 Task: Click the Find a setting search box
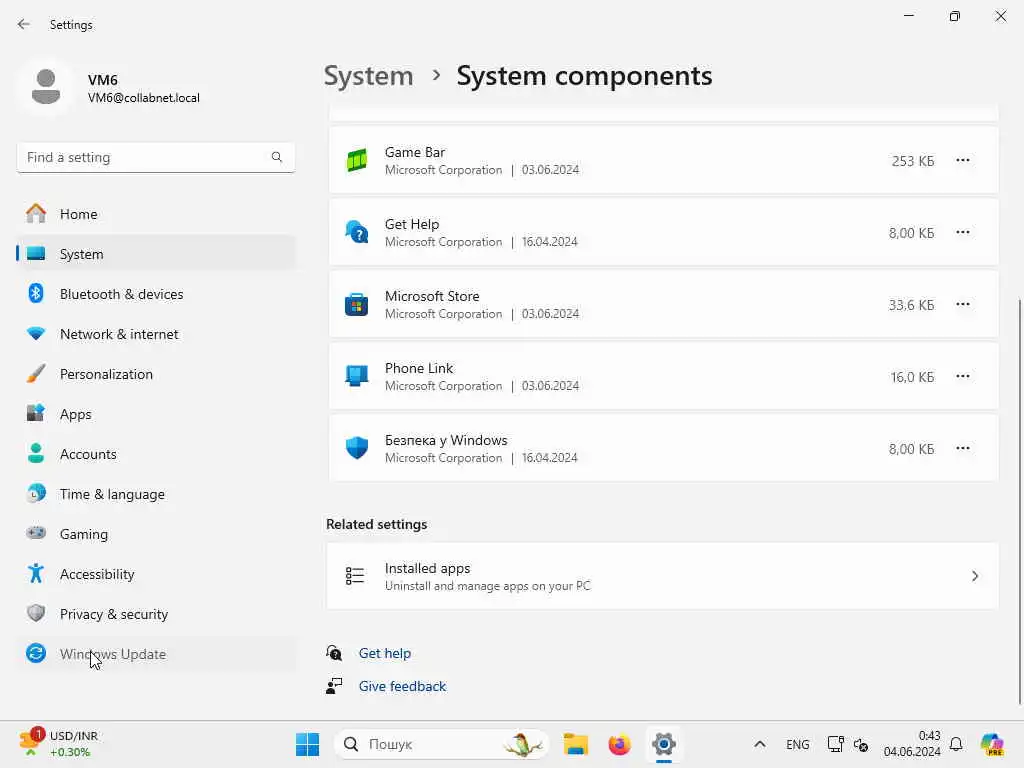(x=155, y=157)
